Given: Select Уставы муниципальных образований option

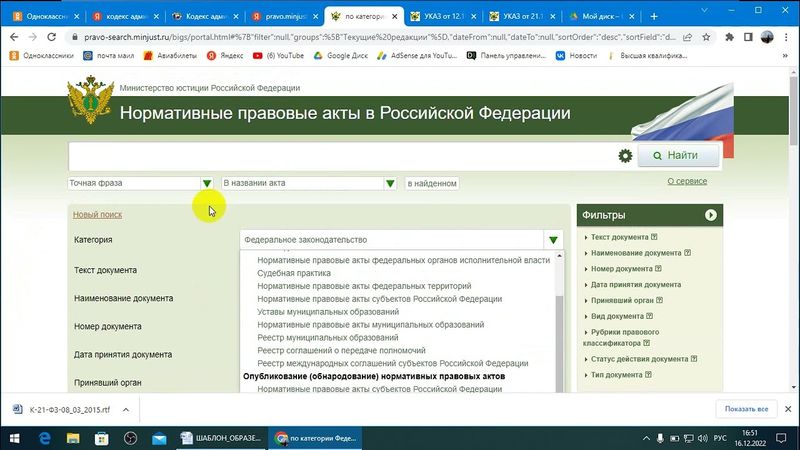Looking at the screenshot, I should coord(328,312).
